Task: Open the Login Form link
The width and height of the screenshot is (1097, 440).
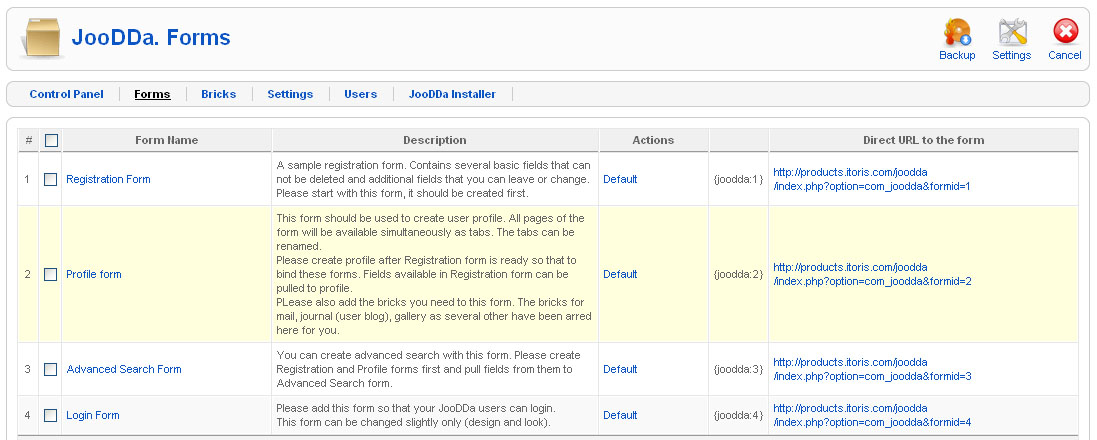Action: pos(93,416)
